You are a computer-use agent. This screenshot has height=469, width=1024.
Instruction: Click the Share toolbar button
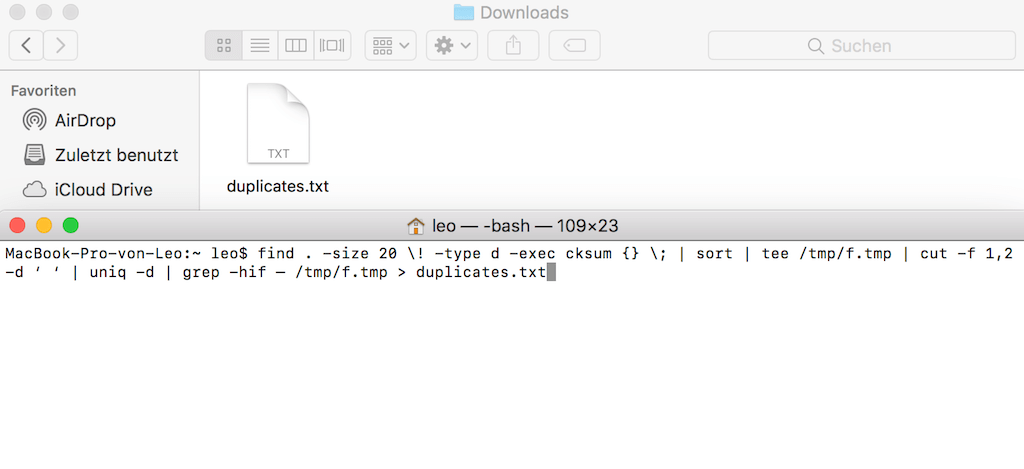[x=513, y=45]
